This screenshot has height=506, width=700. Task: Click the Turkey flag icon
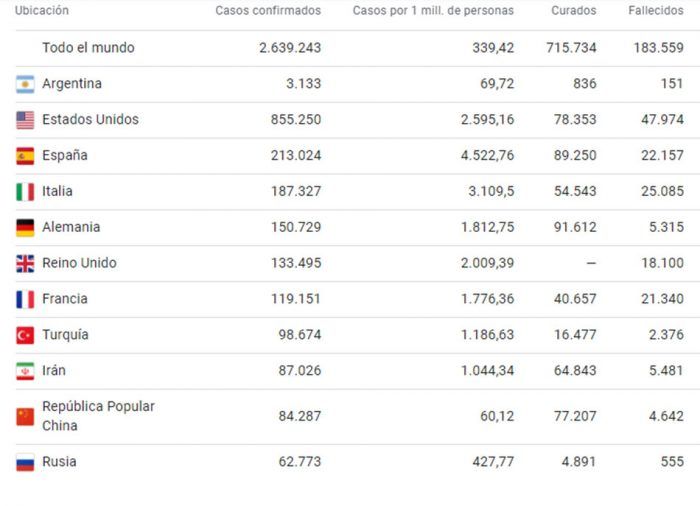(25, 335)
